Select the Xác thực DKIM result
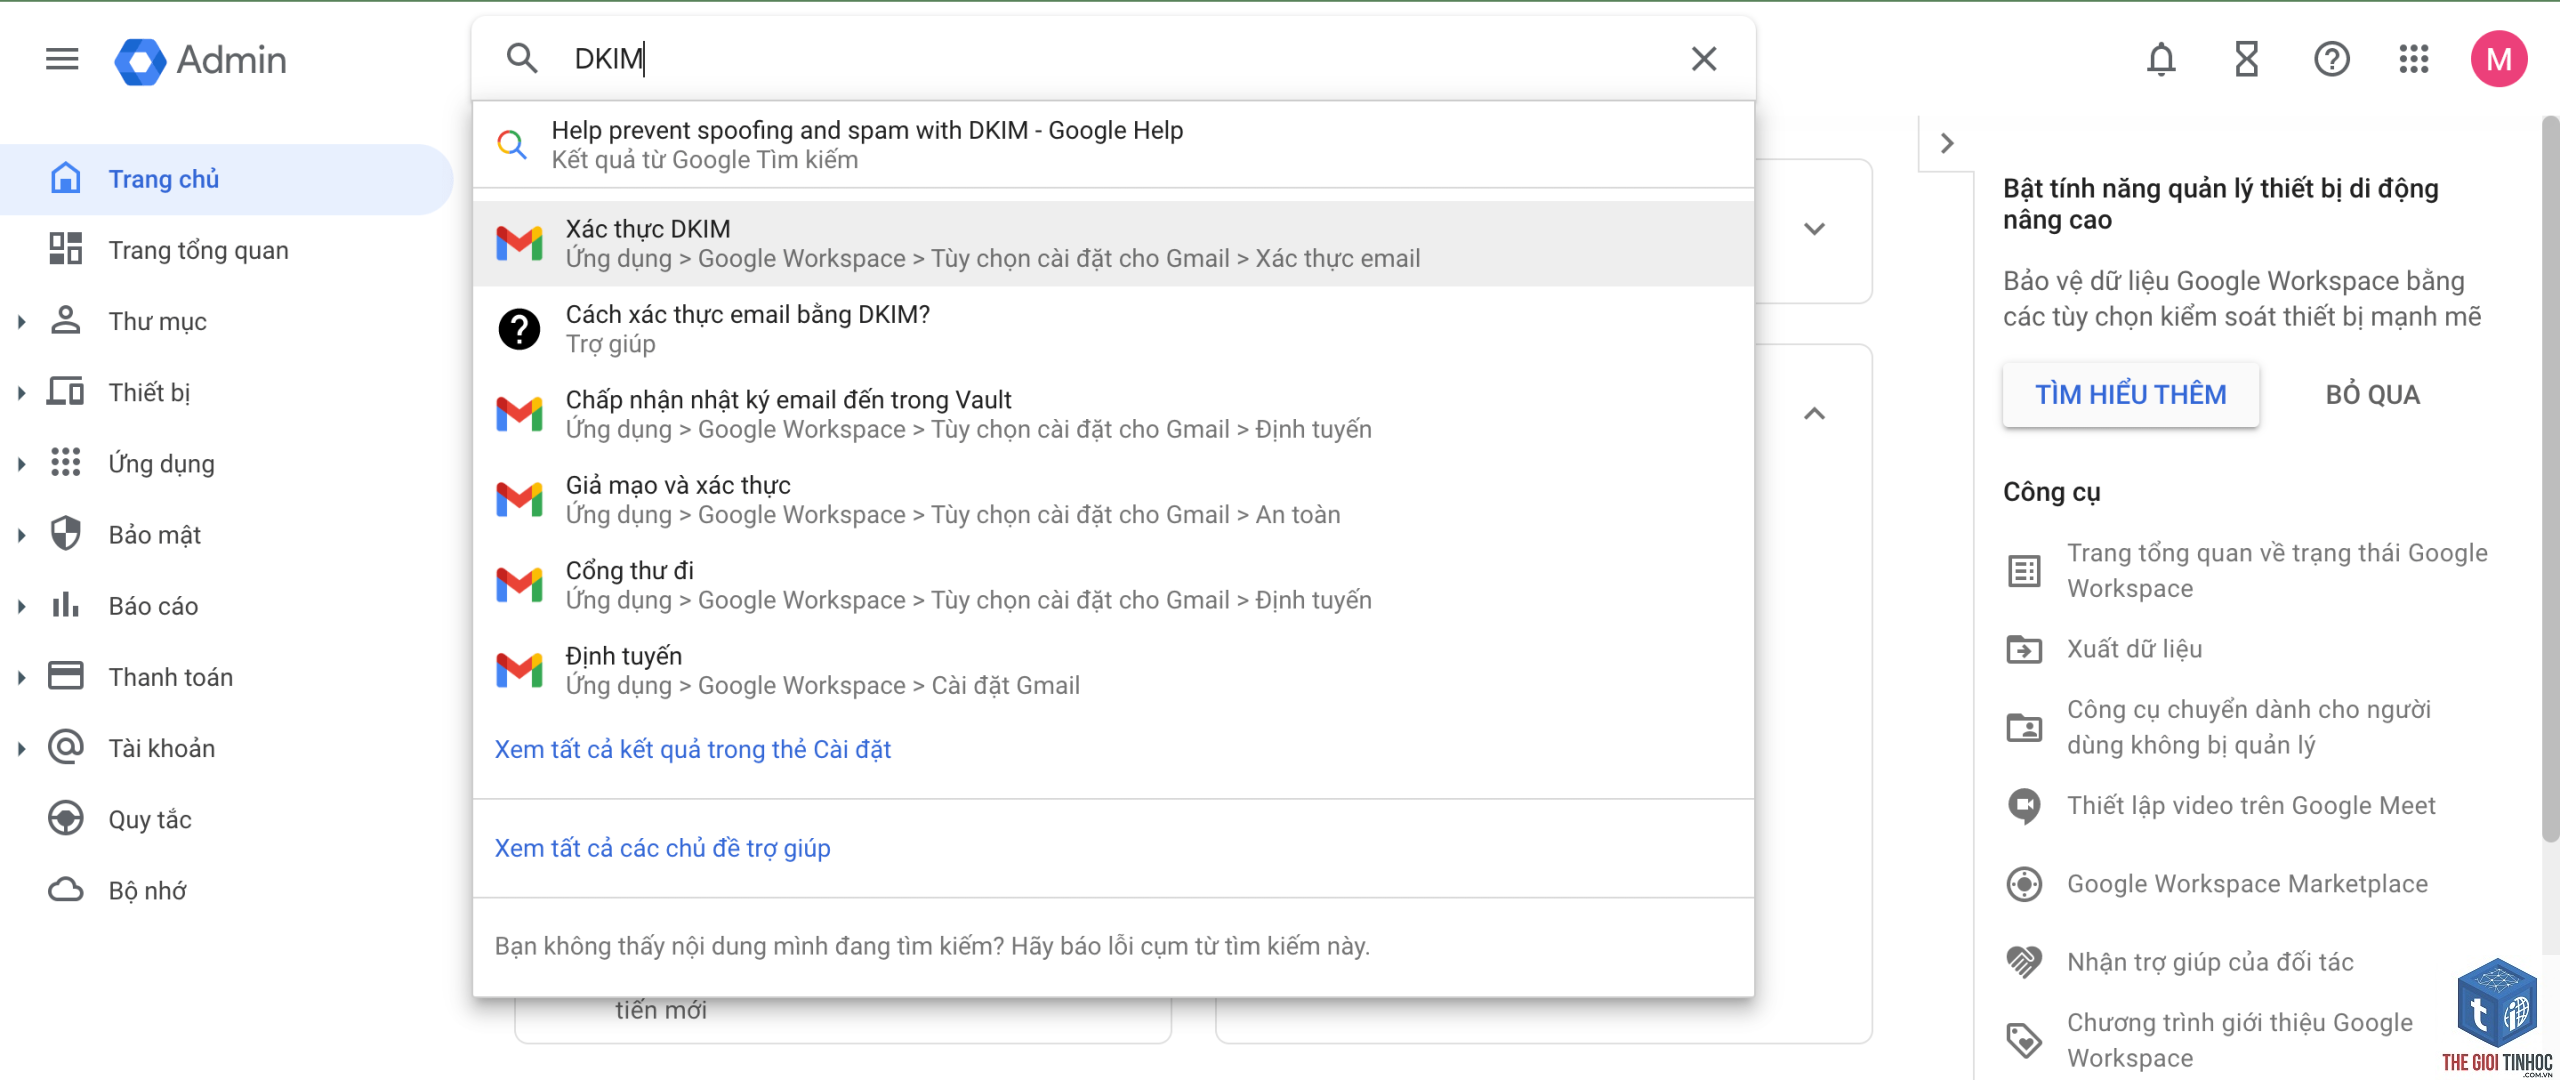The width and height of the screenshot is (2560, 1080). (1113, 243)
